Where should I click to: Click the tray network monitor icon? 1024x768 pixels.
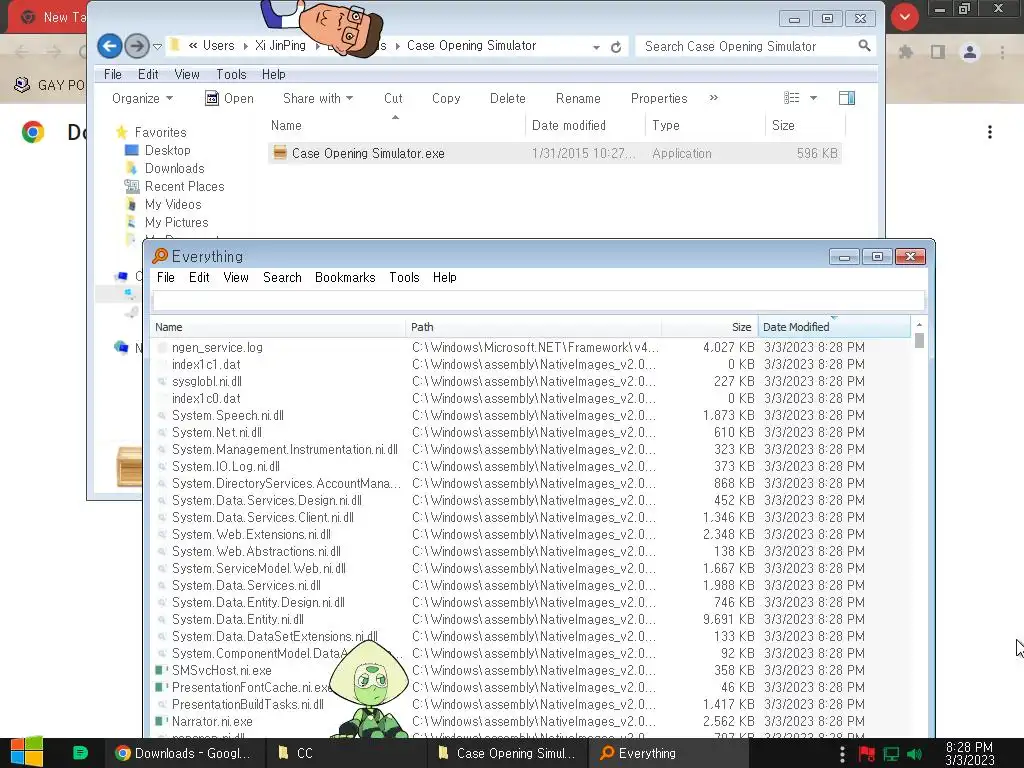click(891, 754)
